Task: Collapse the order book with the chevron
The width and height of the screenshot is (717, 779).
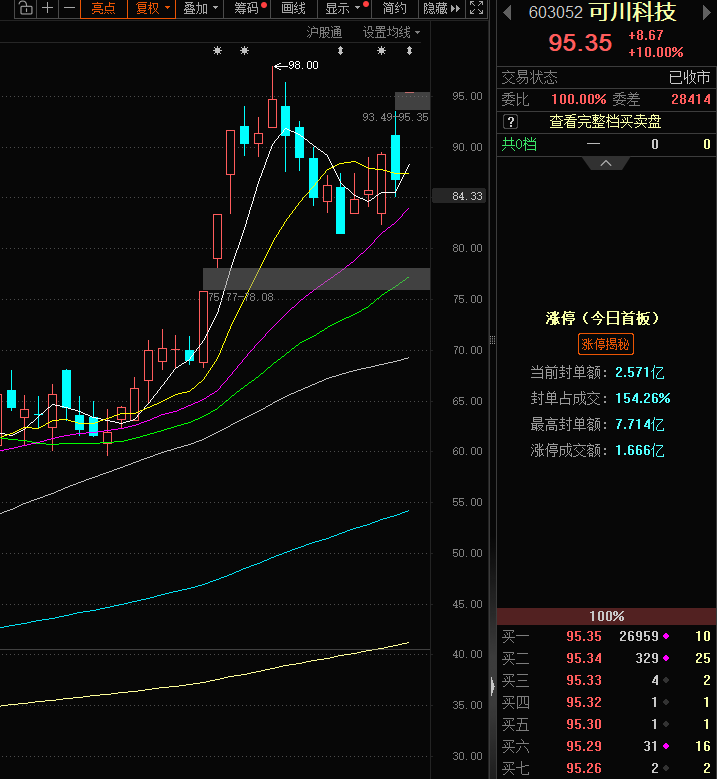Action: (x=606, y=163)
